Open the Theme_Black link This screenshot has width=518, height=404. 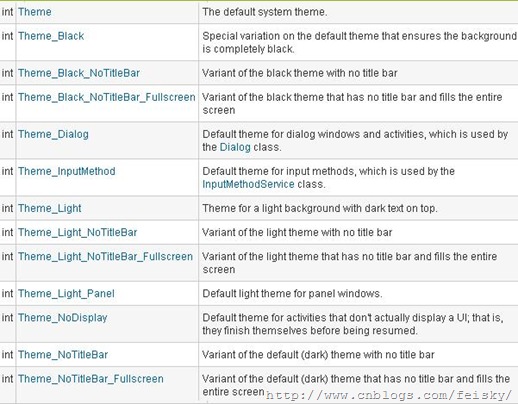point(51,36)
